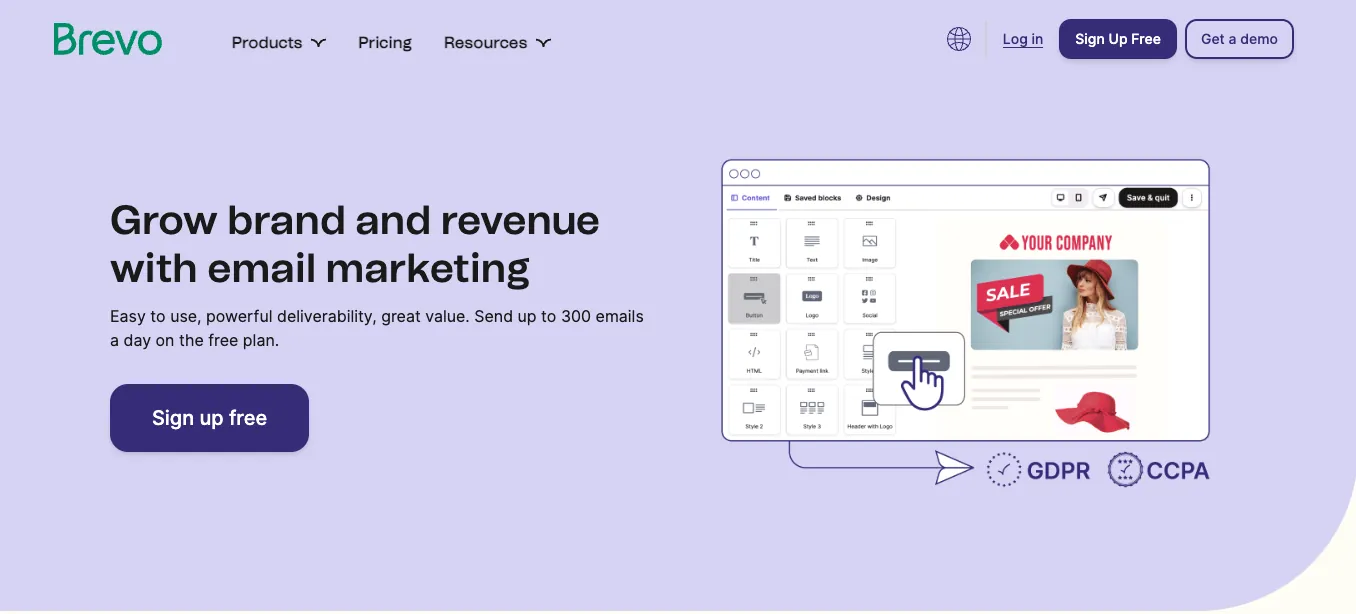The height and width of the screenshot is (614, 1356).
Task: Select the Style 2 layout block
Action: 754,410
